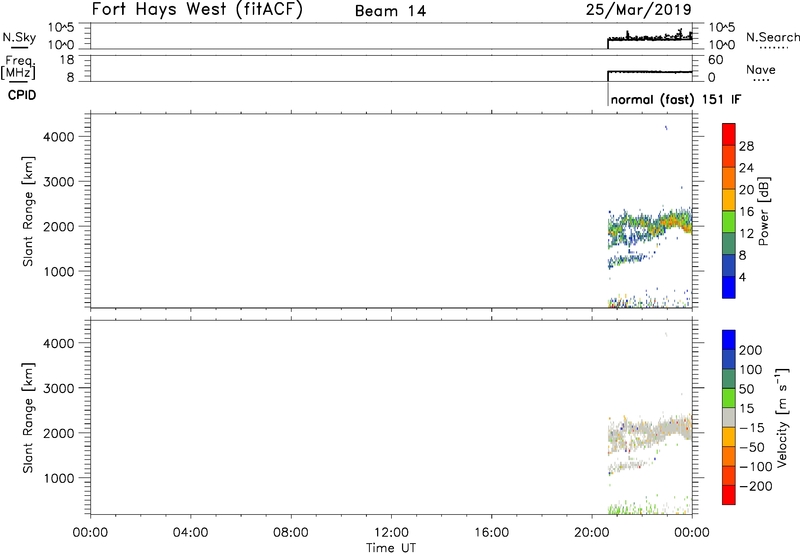Click the '04:00' time tick label
This screenshot has width=800, height=554.
tap(190, 533)
